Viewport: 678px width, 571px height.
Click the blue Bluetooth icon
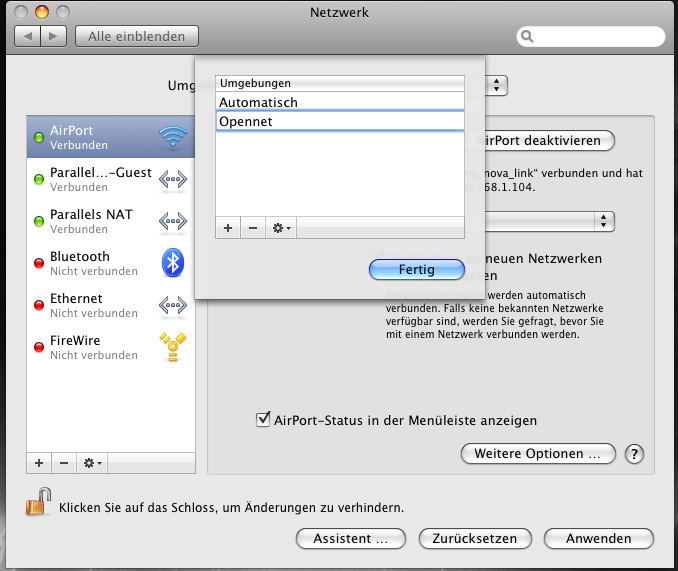coord(173,263)
